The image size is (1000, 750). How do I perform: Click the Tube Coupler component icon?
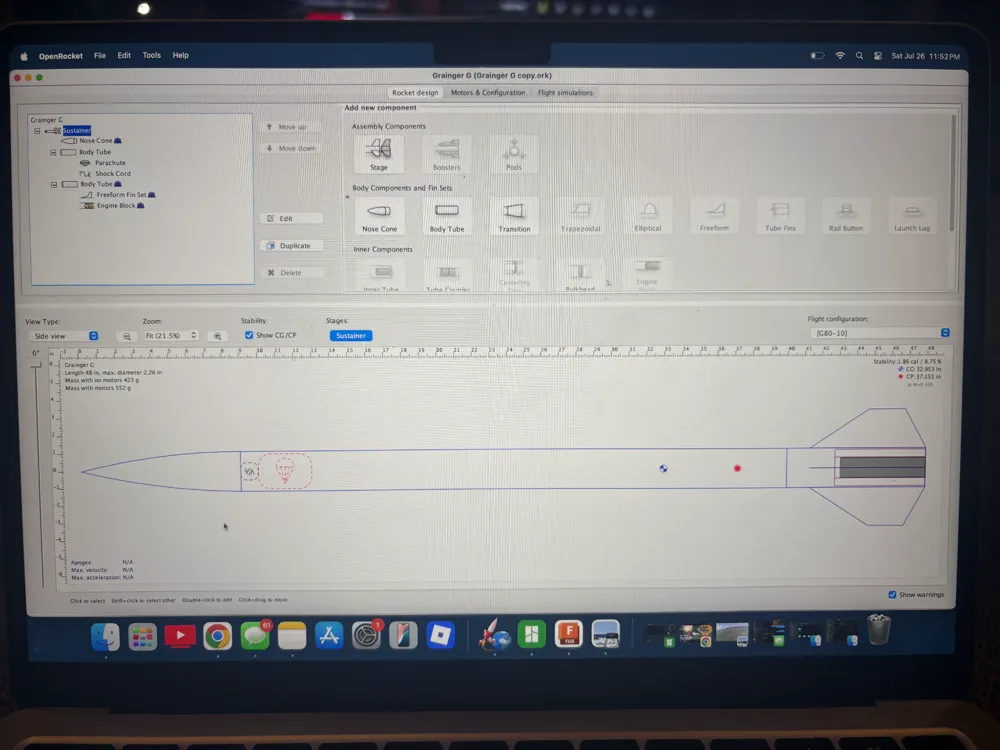pyautogui.click(x=448, y=276)
